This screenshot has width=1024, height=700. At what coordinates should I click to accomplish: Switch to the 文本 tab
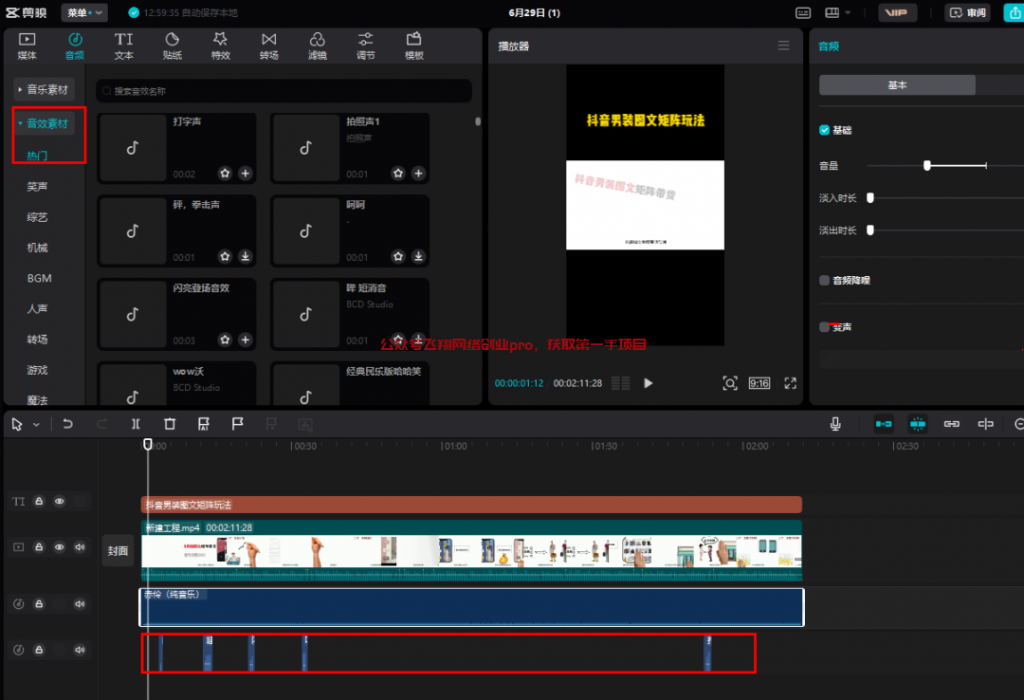[124, 45]
